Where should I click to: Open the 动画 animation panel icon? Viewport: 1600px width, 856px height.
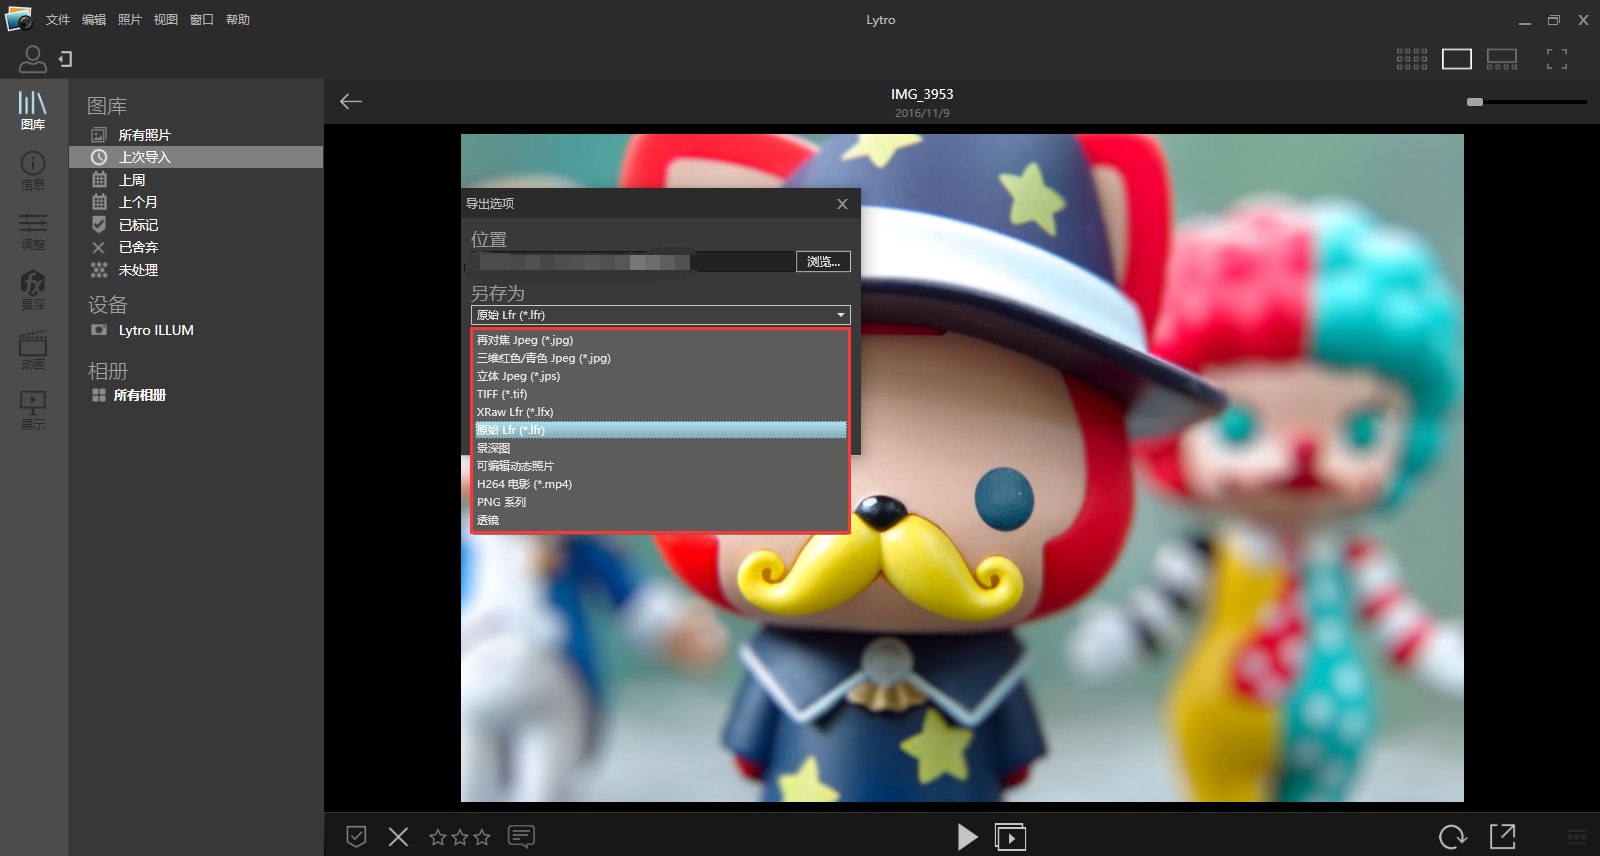click(x=33, y=349)
